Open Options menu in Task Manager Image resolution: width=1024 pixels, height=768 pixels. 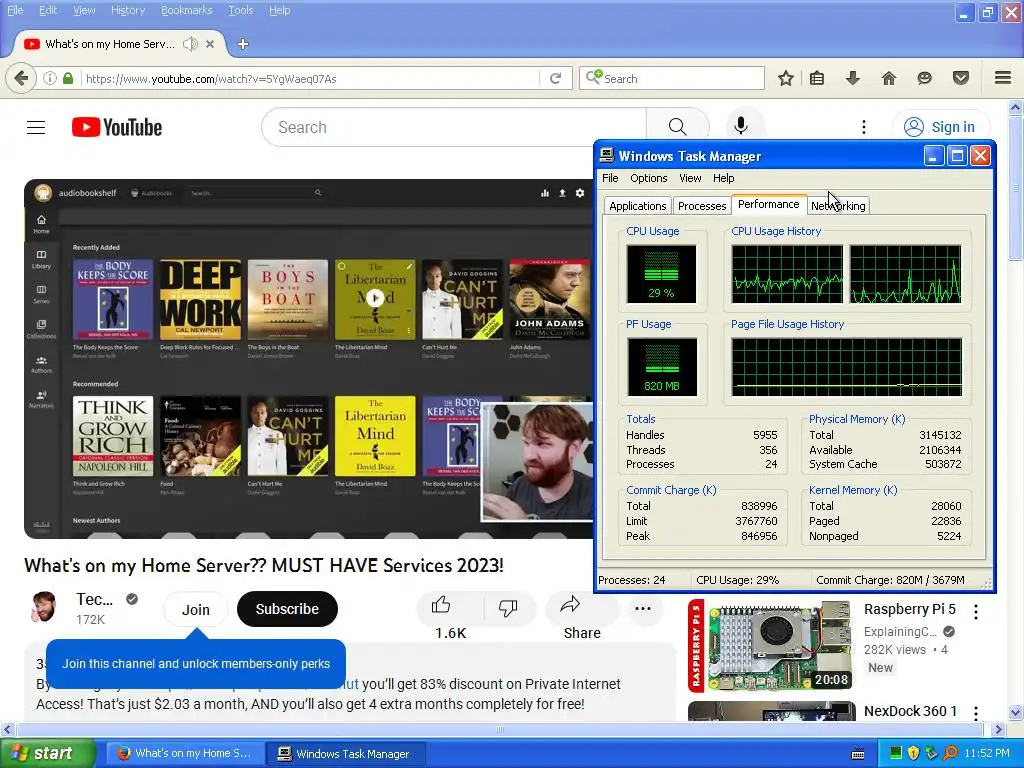[648, 178]
